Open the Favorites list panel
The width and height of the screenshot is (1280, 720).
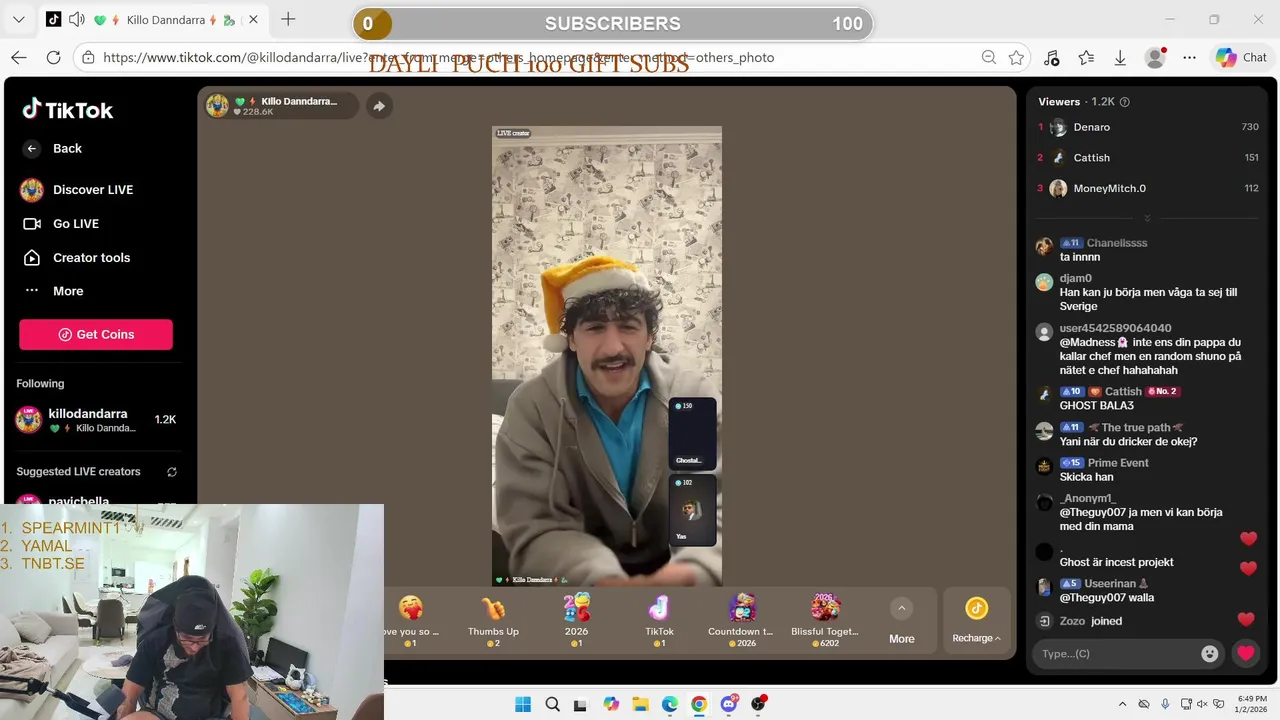pyautogui.click(x=1086, y=58)
